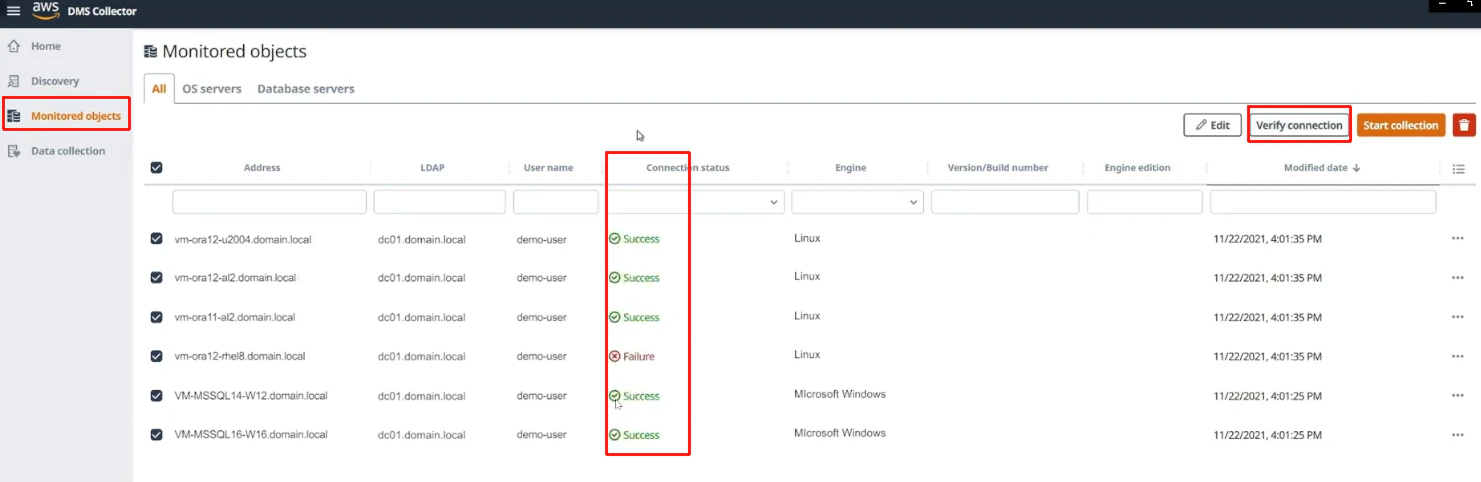This screenshot has width=1481, height=482.
Task: Open Data collection in the sidebar
Action: point(68,151)
